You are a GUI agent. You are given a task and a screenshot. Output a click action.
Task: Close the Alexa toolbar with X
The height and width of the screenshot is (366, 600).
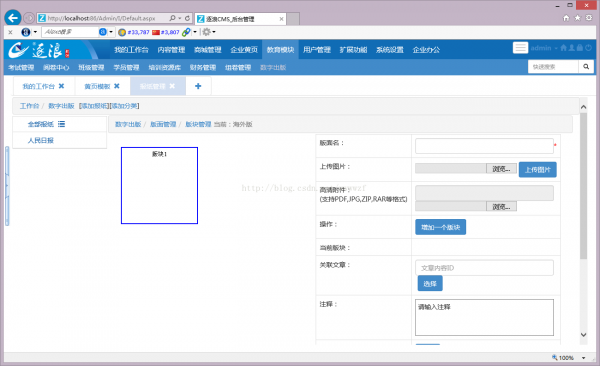click(x=10, y=32)
